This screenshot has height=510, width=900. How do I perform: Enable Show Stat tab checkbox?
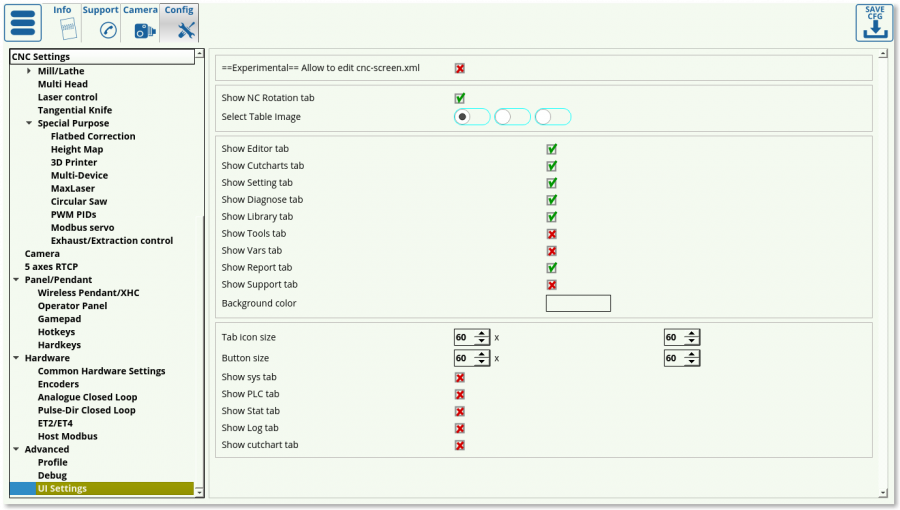pos(460,411)
